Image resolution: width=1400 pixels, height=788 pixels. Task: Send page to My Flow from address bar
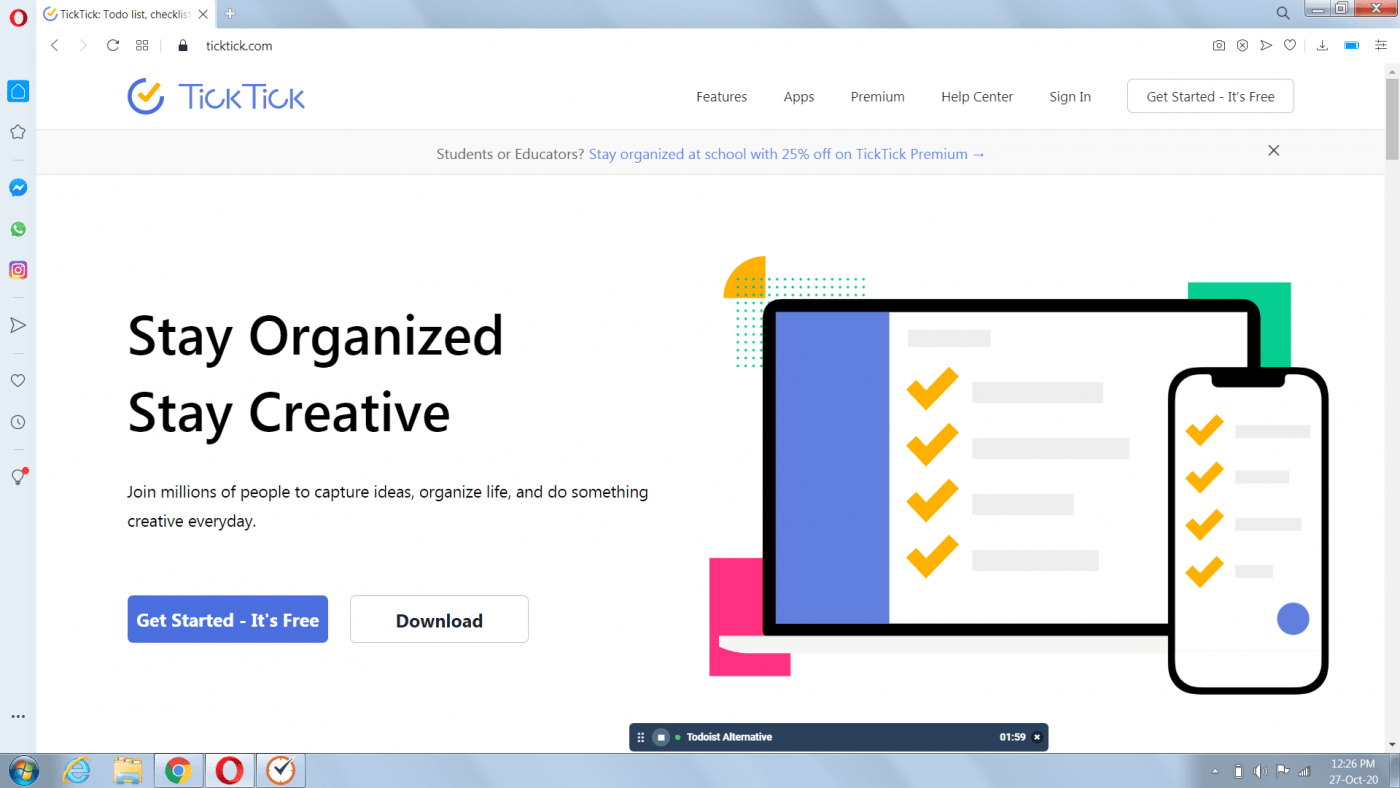coord(1266,46)
